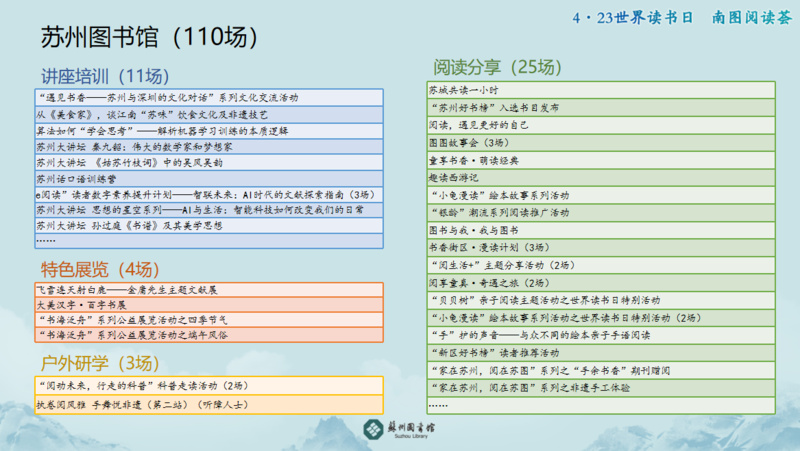The height and width of the screenshot is (451, 800).
Task: Select the '户外研学（3场）' section heading
Action: [x=100, y=363]
